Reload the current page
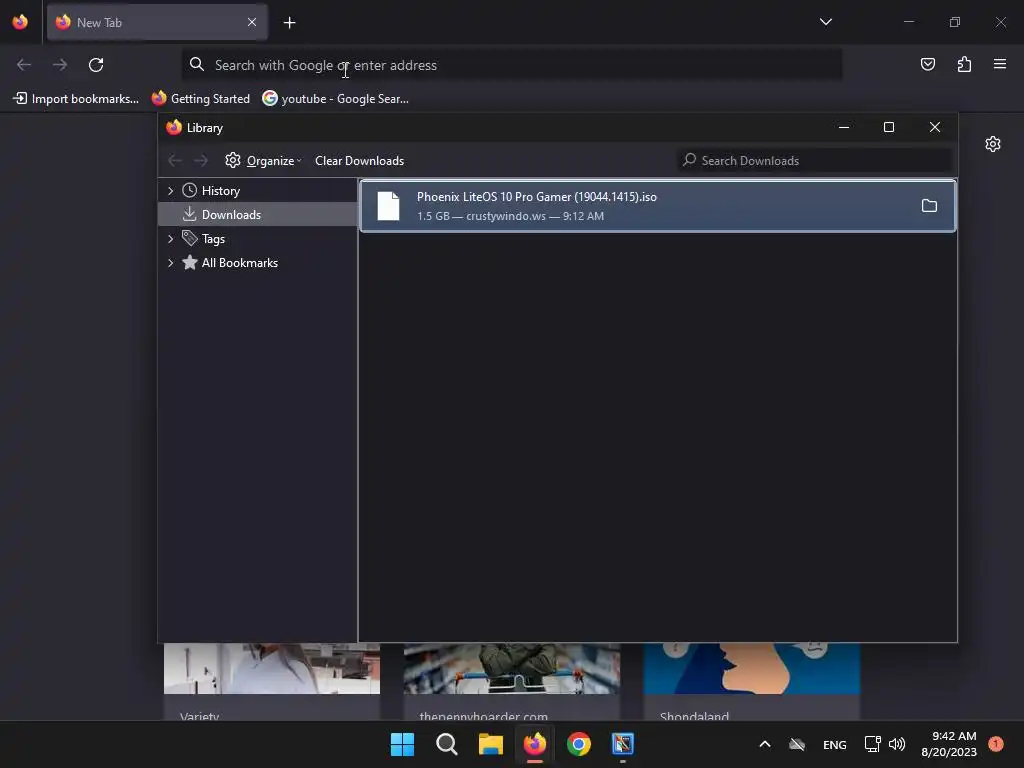The height and width of the screenshot is (768, 1024). 96,65
